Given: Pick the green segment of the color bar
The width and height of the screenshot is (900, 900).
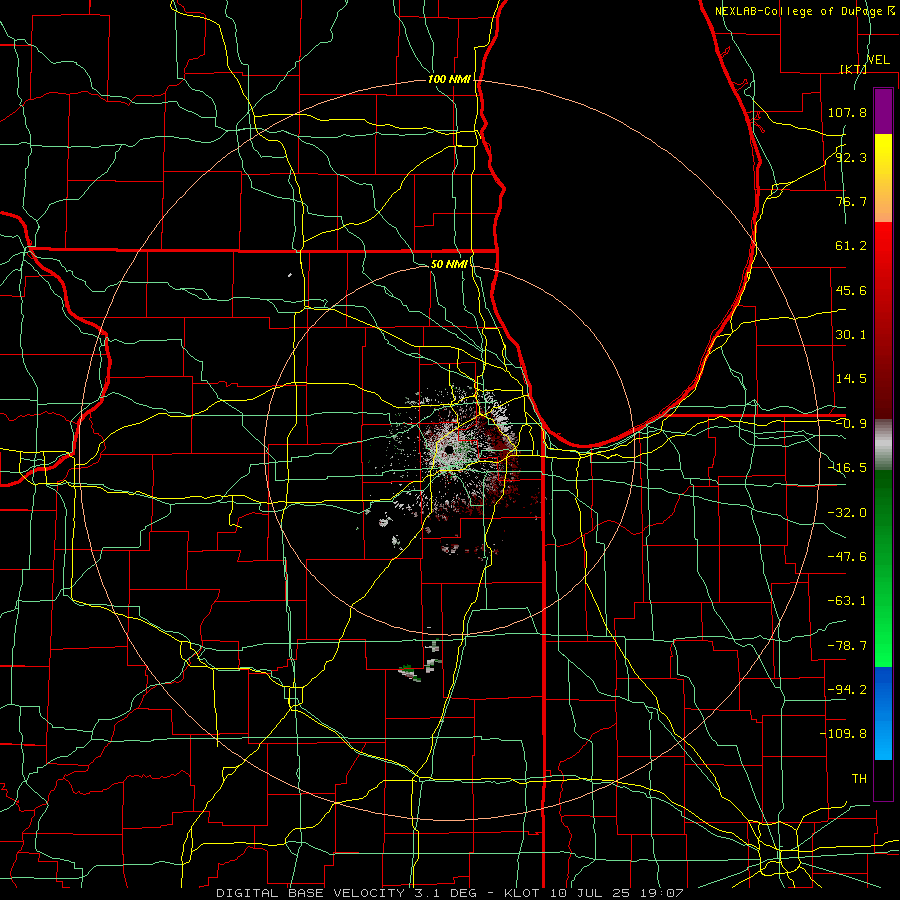Looking at the screenshot, I should 883,568.
